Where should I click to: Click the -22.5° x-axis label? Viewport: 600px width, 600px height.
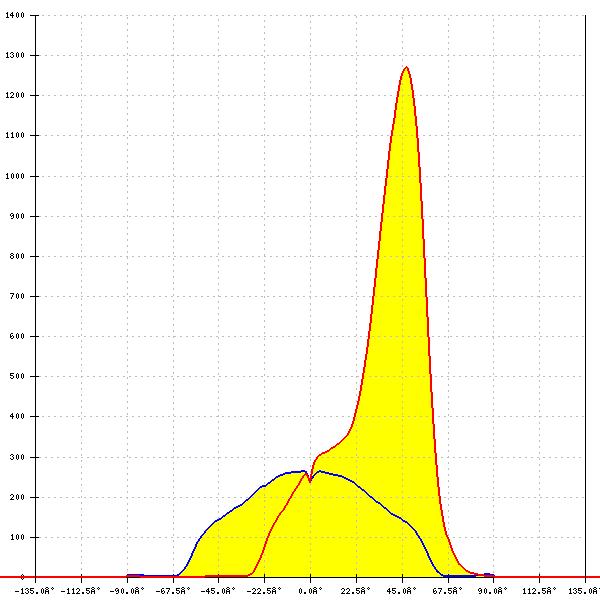pos(264,591)
